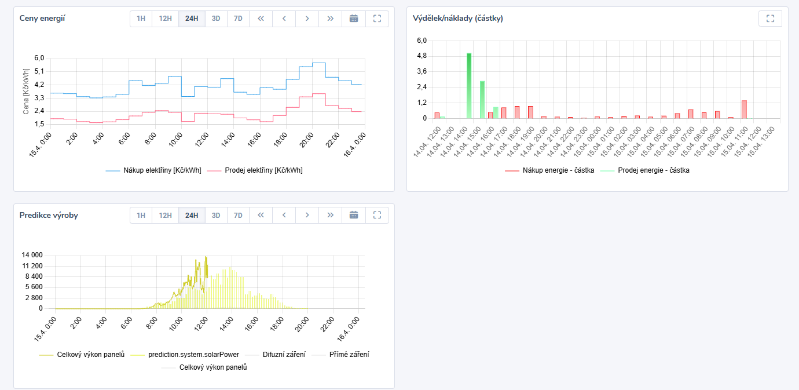Toggle Prodej energie - částka legend series

point(645,170)
